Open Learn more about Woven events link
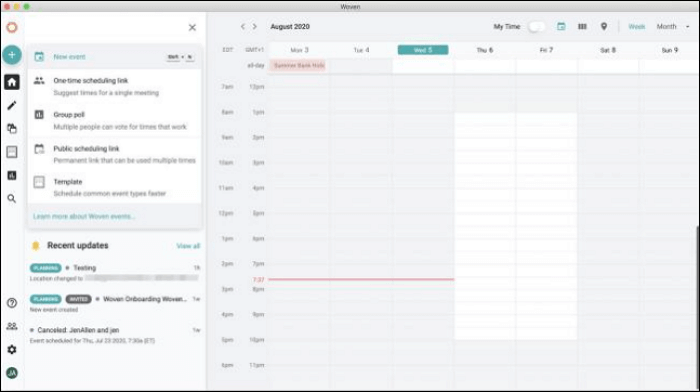Image resolution: width=700 pixels, height=392 pixels. (84, 217)
